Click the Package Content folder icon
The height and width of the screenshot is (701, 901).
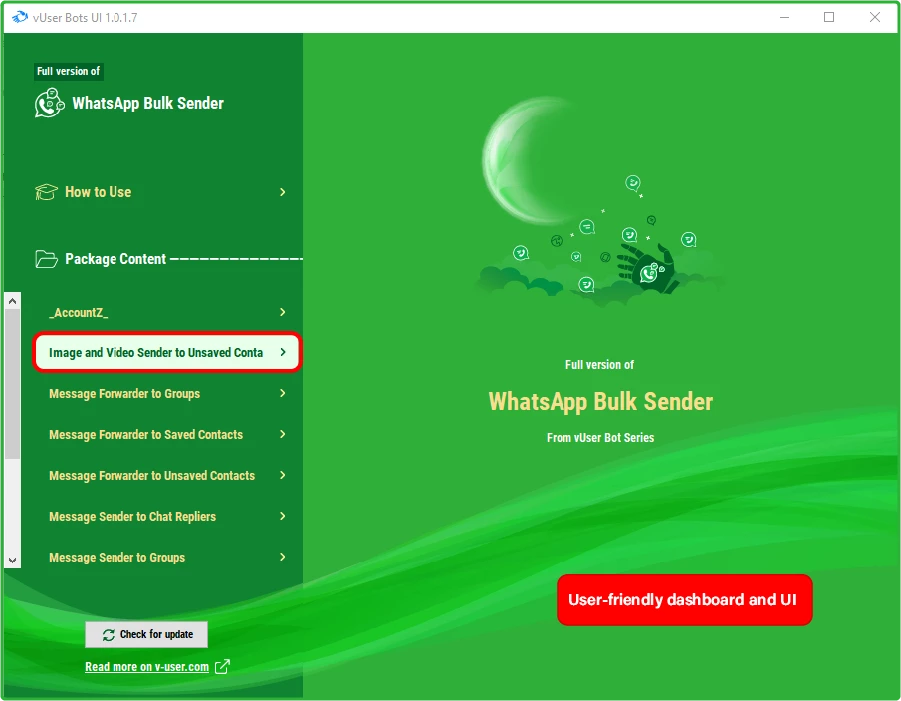[46, 259]
